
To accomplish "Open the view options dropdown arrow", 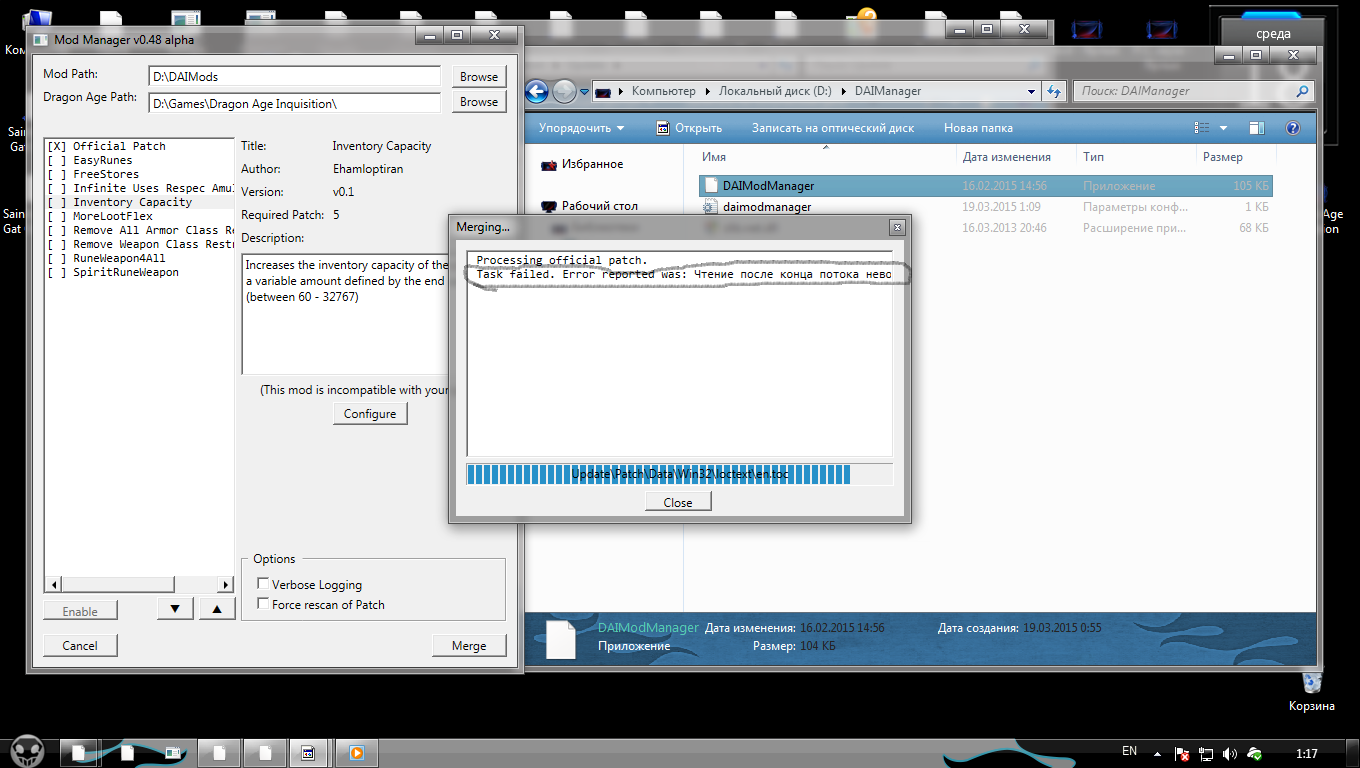I will click(x=1223, y=128).
